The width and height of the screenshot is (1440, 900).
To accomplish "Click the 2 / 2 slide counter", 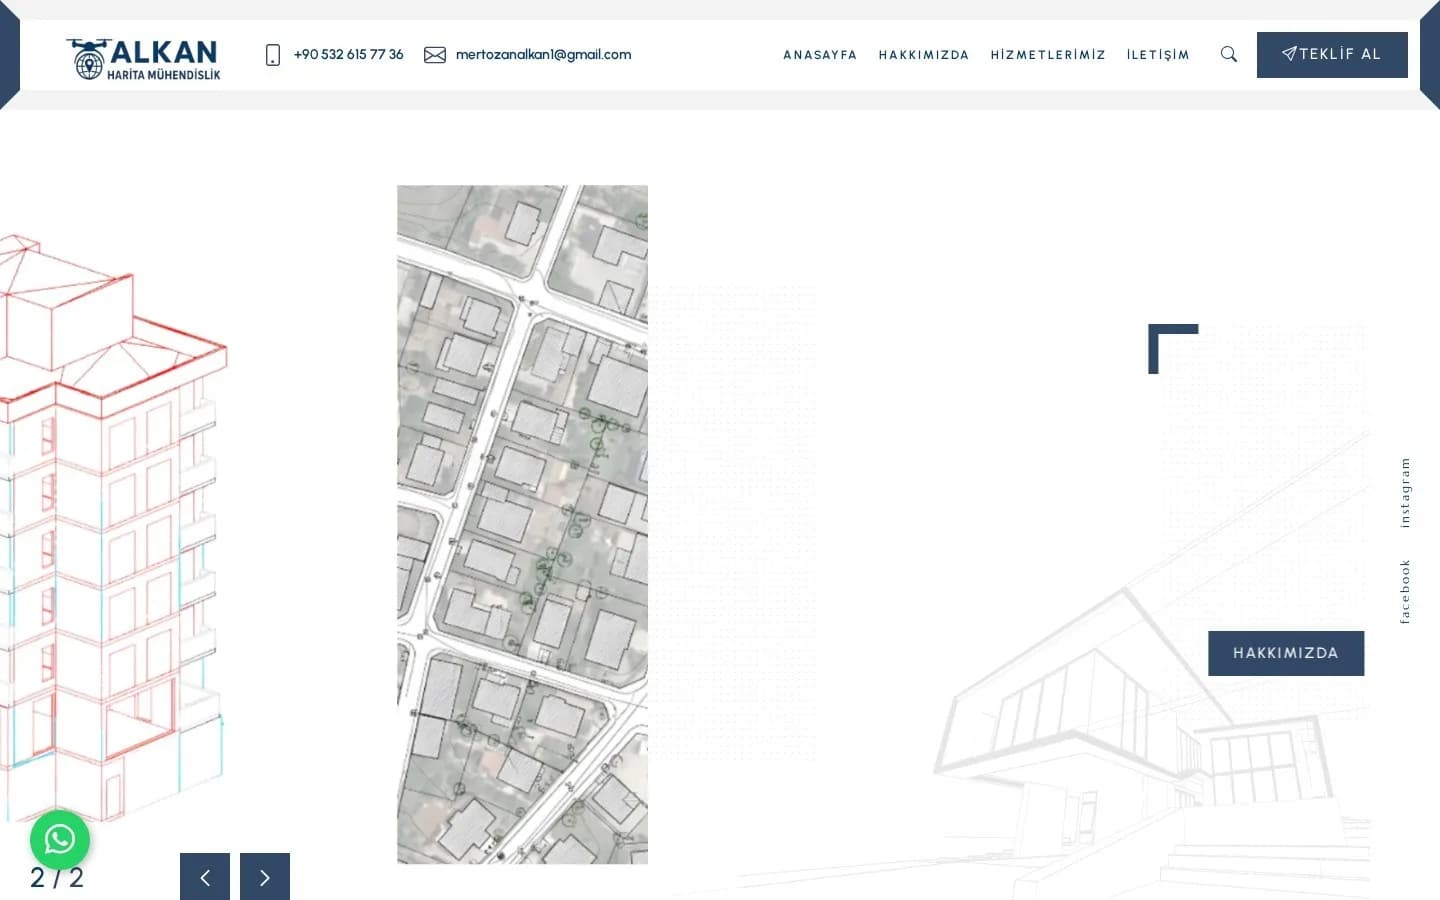I will pyautogui.click(x=57, y=877).
